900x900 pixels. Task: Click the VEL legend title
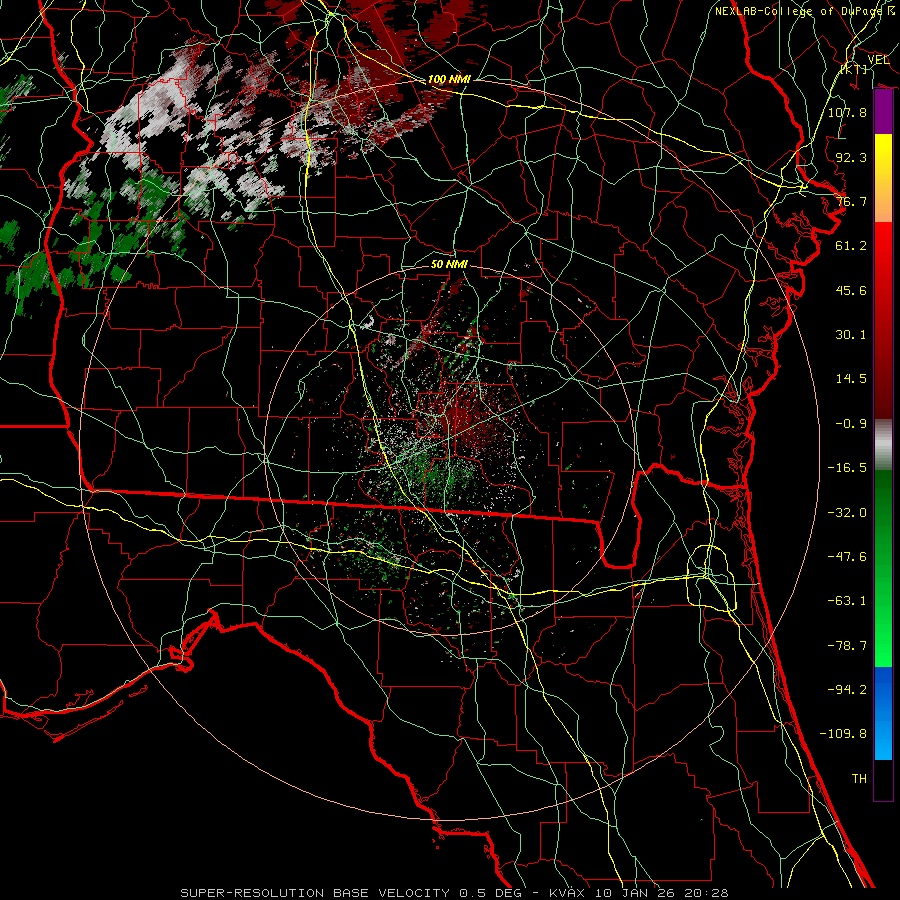(878, 60)
